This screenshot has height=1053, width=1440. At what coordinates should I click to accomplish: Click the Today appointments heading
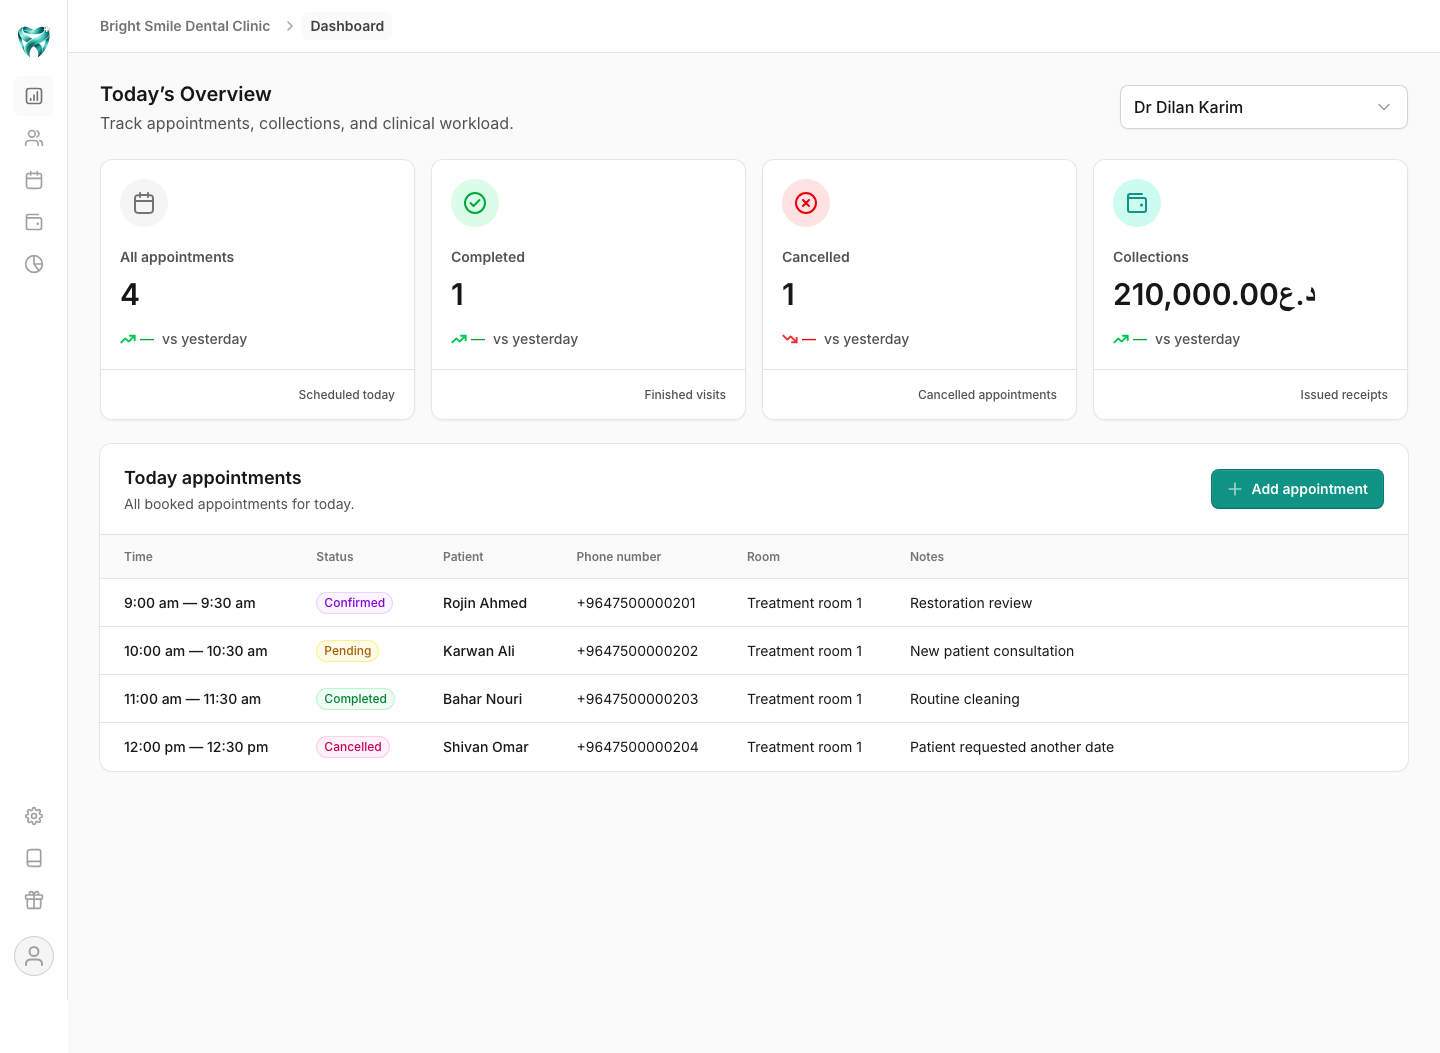pos(213,478)
